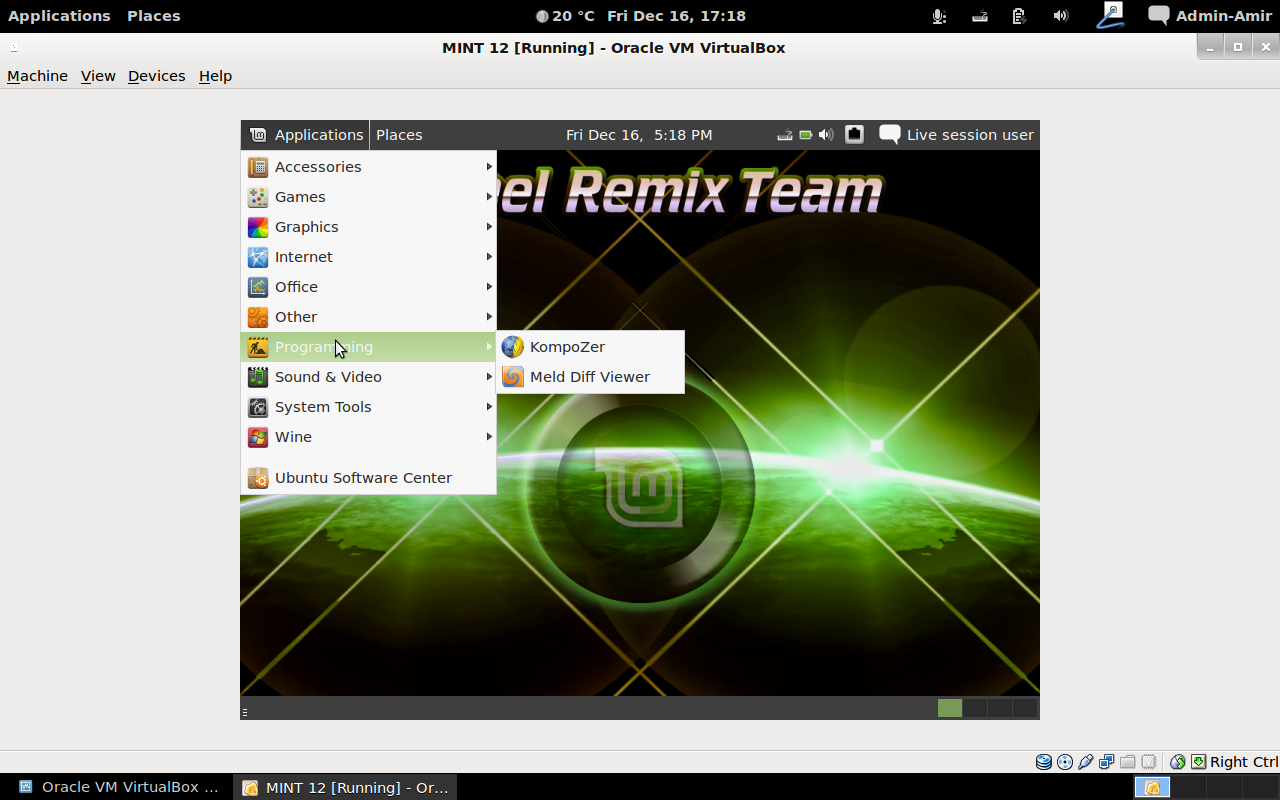Click the guest keyboard indicator icon
The height and width of the screenshot is (800, 1280).
785,135
